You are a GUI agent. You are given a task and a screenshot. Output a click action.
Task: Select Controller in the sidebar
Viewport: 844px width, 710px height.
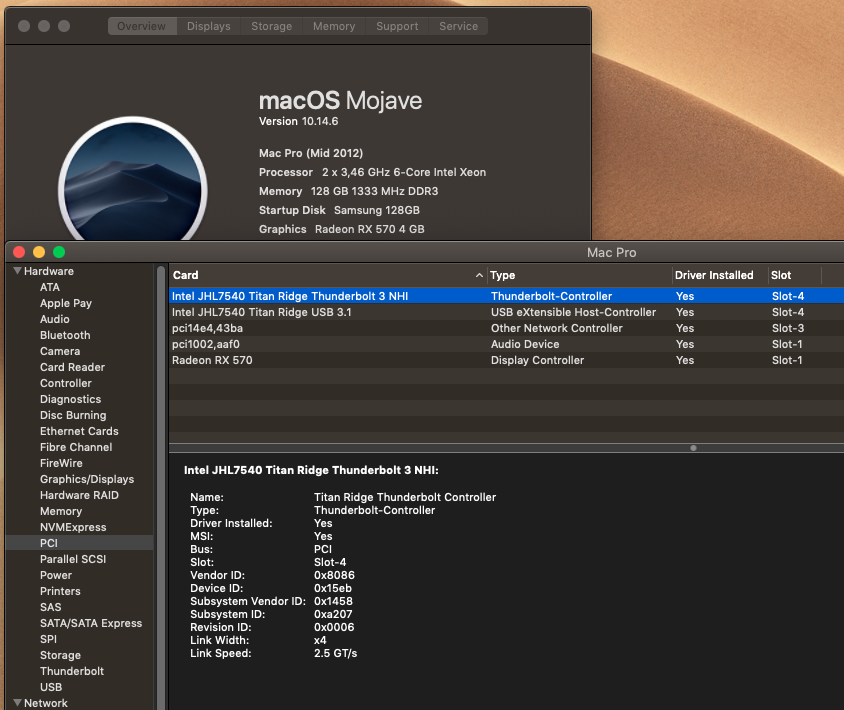tap(66, 383)
